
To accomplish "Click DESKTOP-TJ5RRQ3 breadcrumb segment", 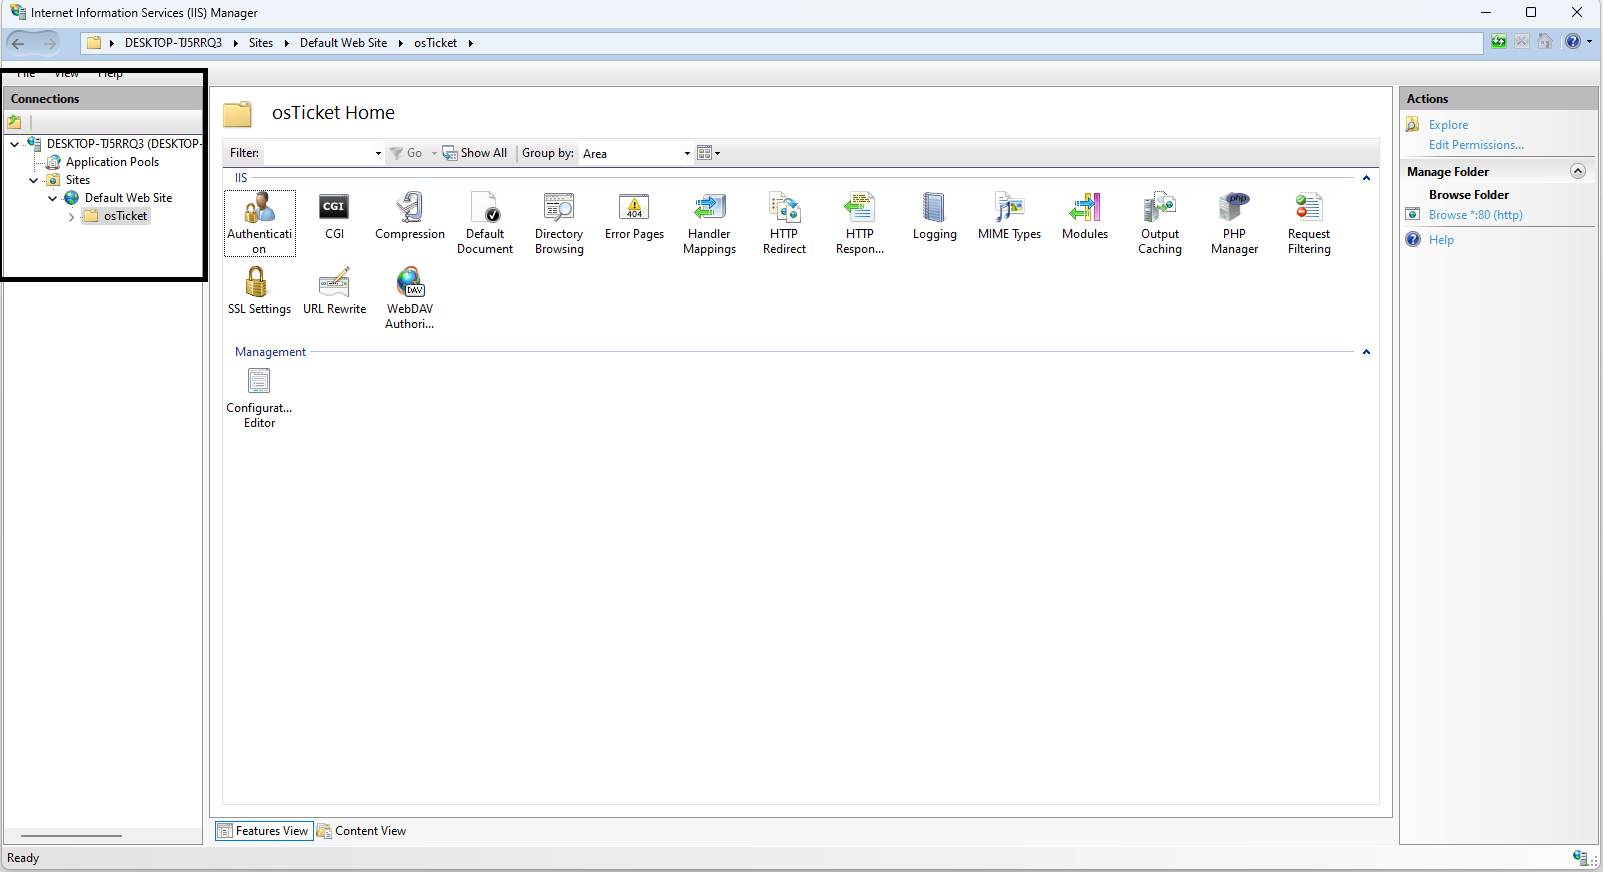I will (x=173, y=43).
